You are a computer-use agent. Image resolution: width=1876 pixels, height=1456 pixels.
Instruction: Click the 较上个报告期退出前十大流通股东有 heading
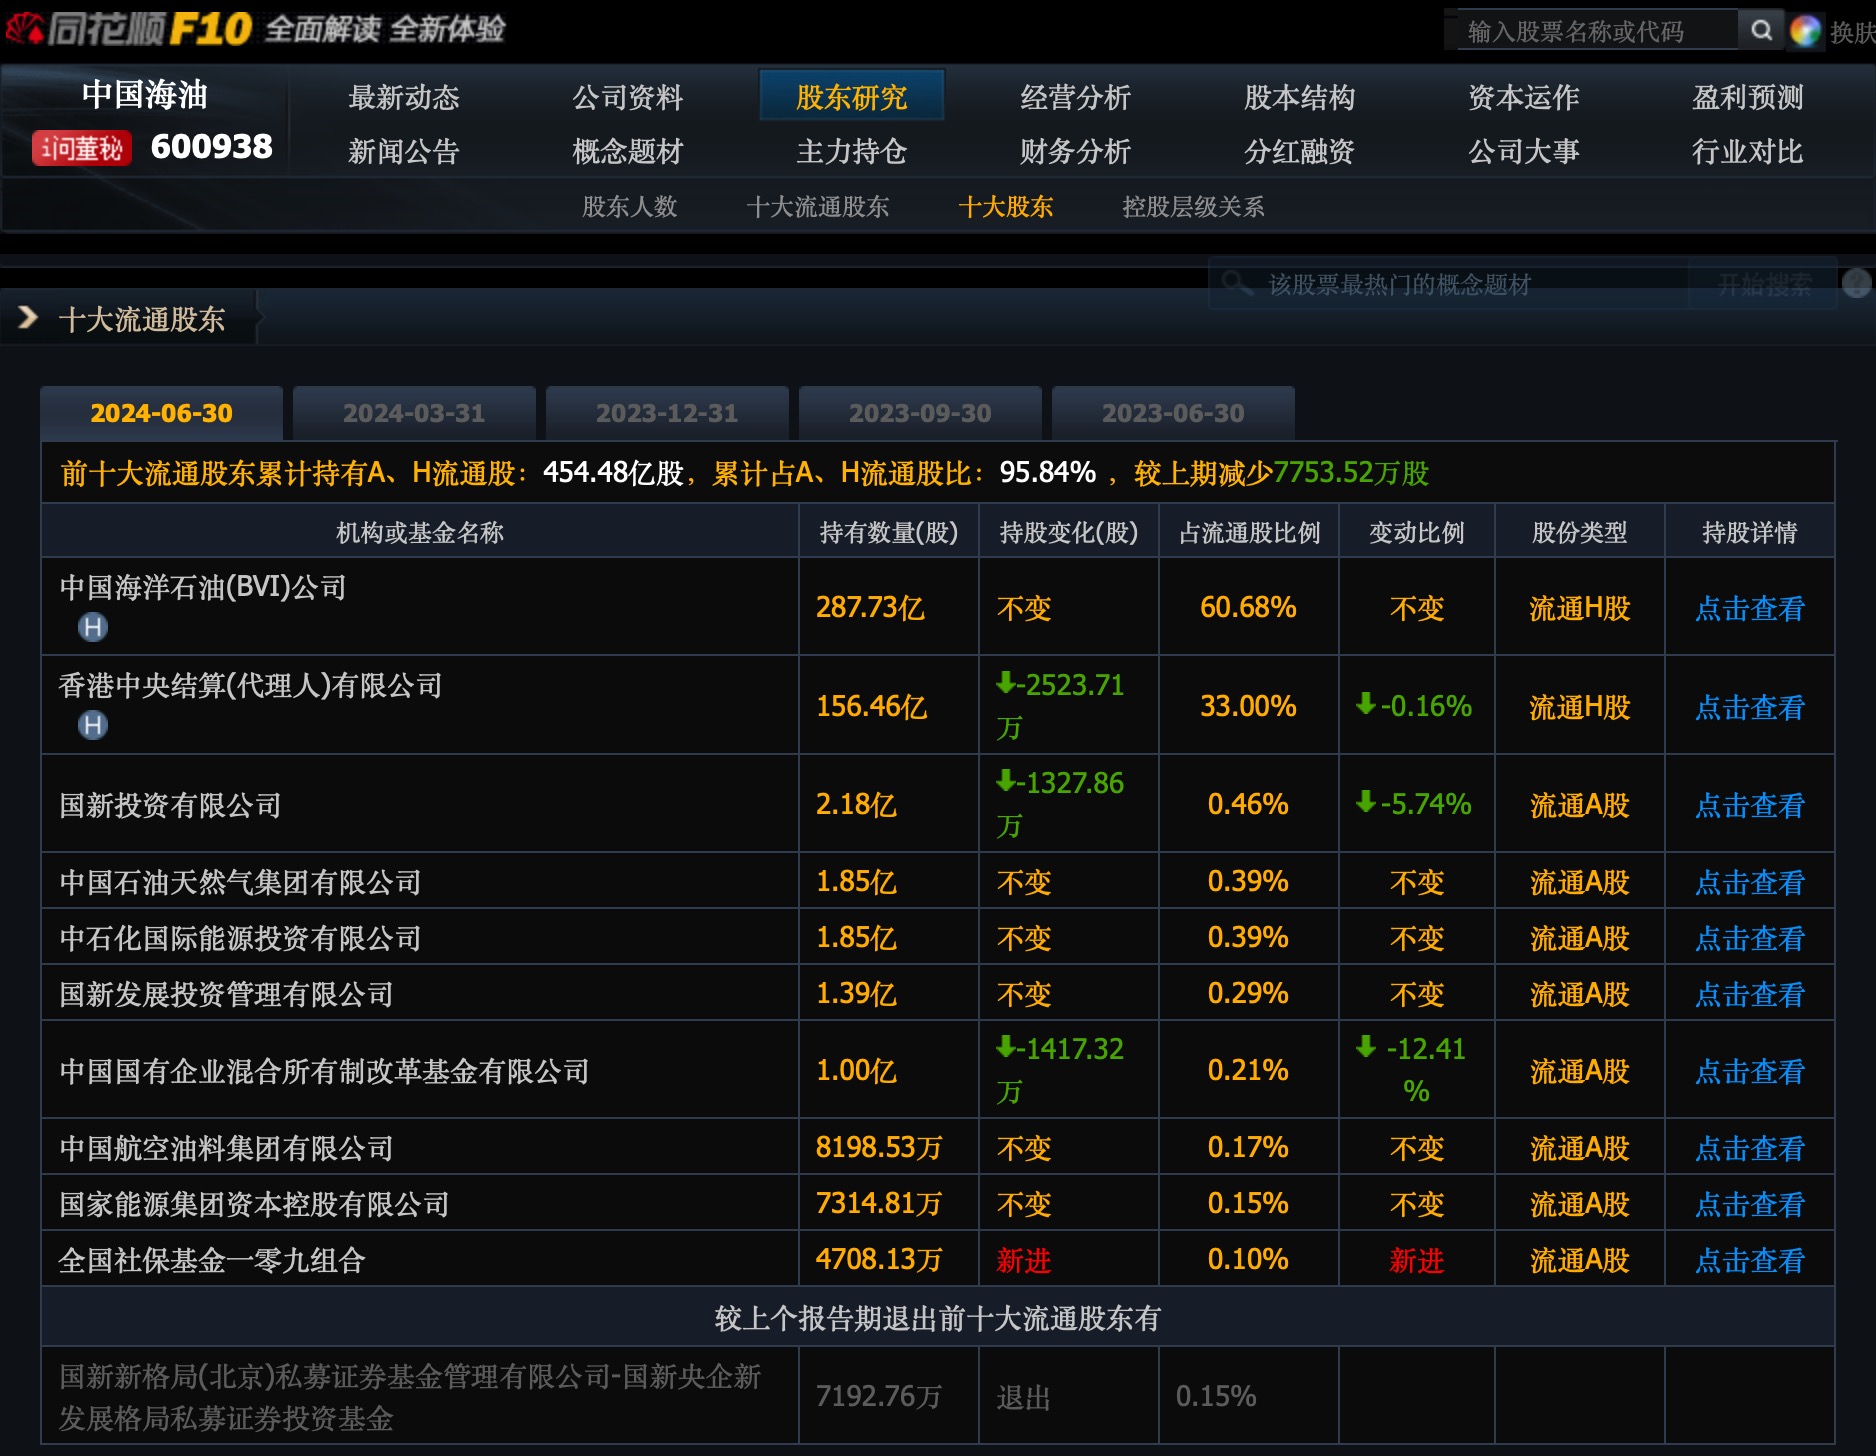938,1318
